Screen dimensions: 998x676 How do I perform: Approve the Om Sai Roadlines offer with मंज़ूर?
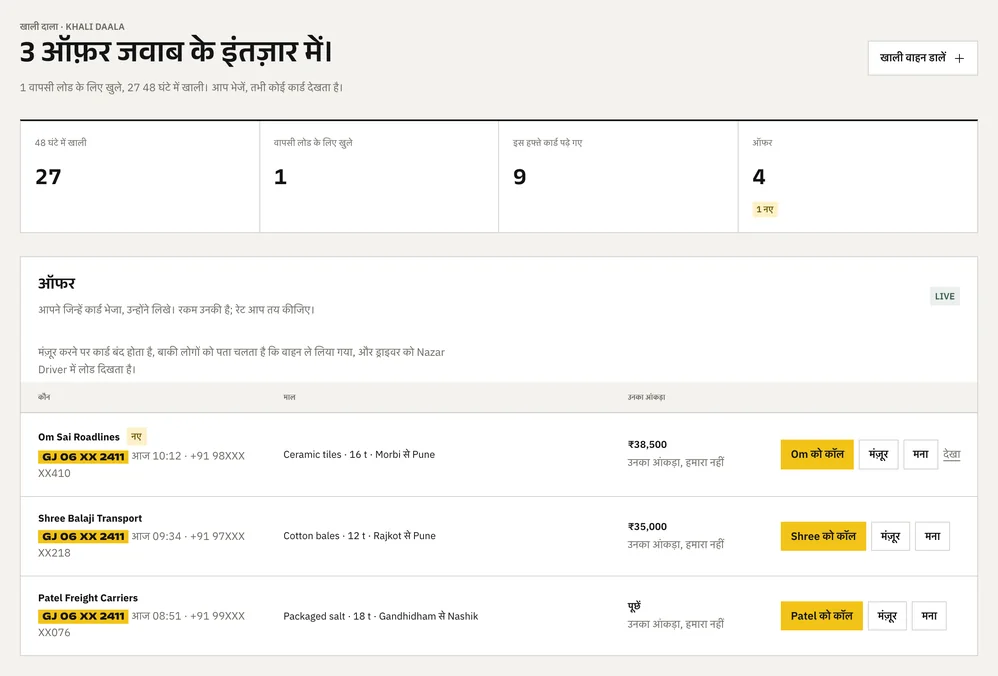pyautogui.click(x=878, y=454)
